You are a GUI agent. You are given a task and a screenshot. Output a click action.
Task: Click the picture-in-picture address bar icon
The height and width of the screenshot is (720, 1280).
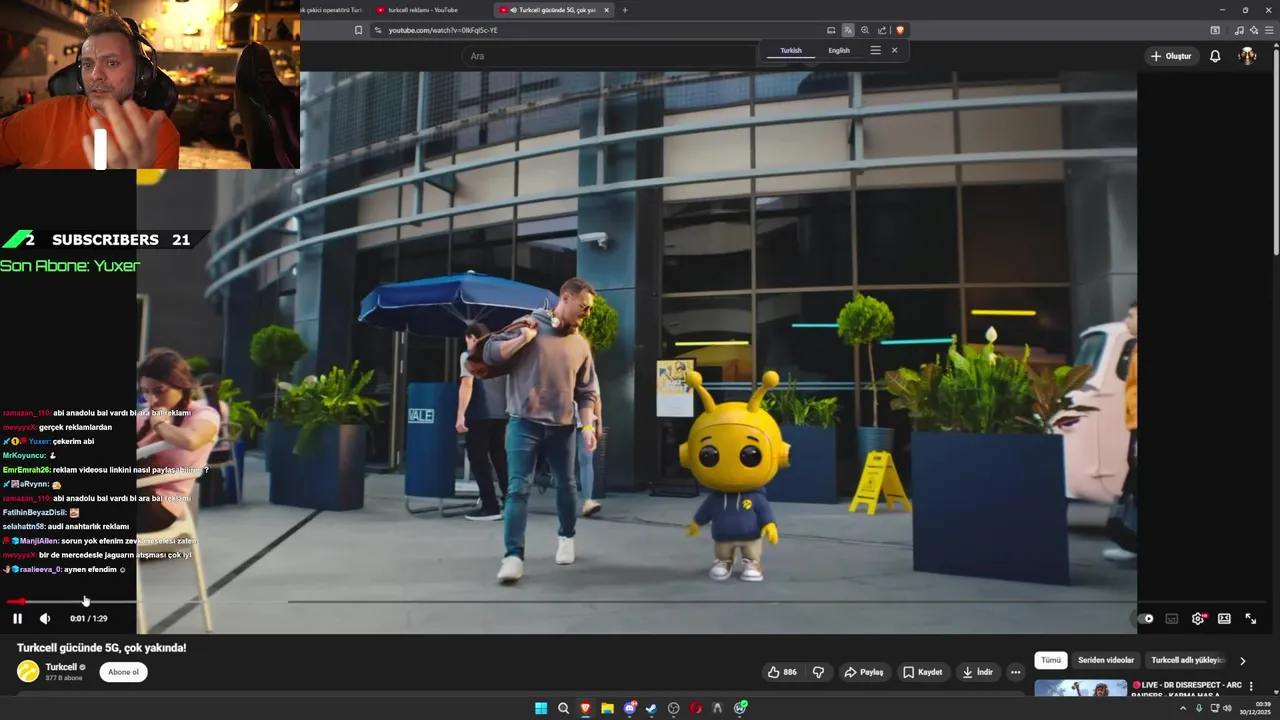[830, 30]
